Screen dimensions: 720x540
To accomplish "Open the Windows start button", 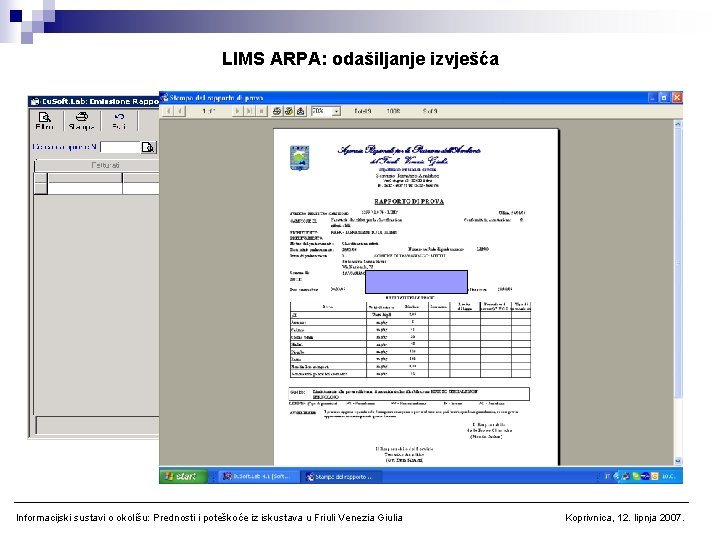I will click(183, 476).
